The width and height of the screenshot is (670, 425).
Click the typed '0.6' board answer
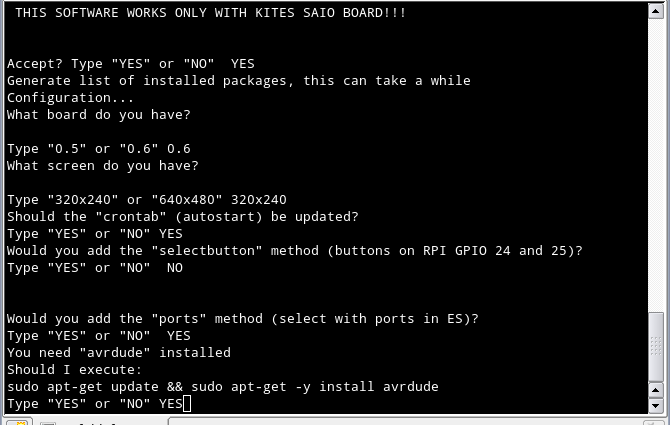[x=179, y=149]
